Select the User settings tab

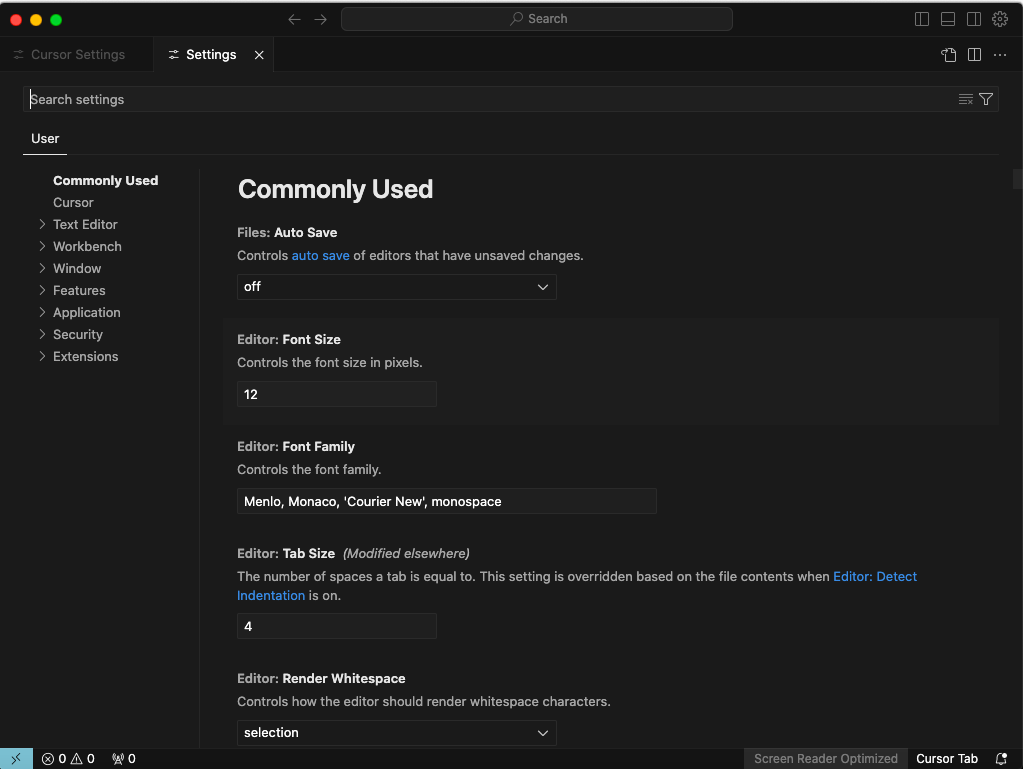click(x=45, y=139)
